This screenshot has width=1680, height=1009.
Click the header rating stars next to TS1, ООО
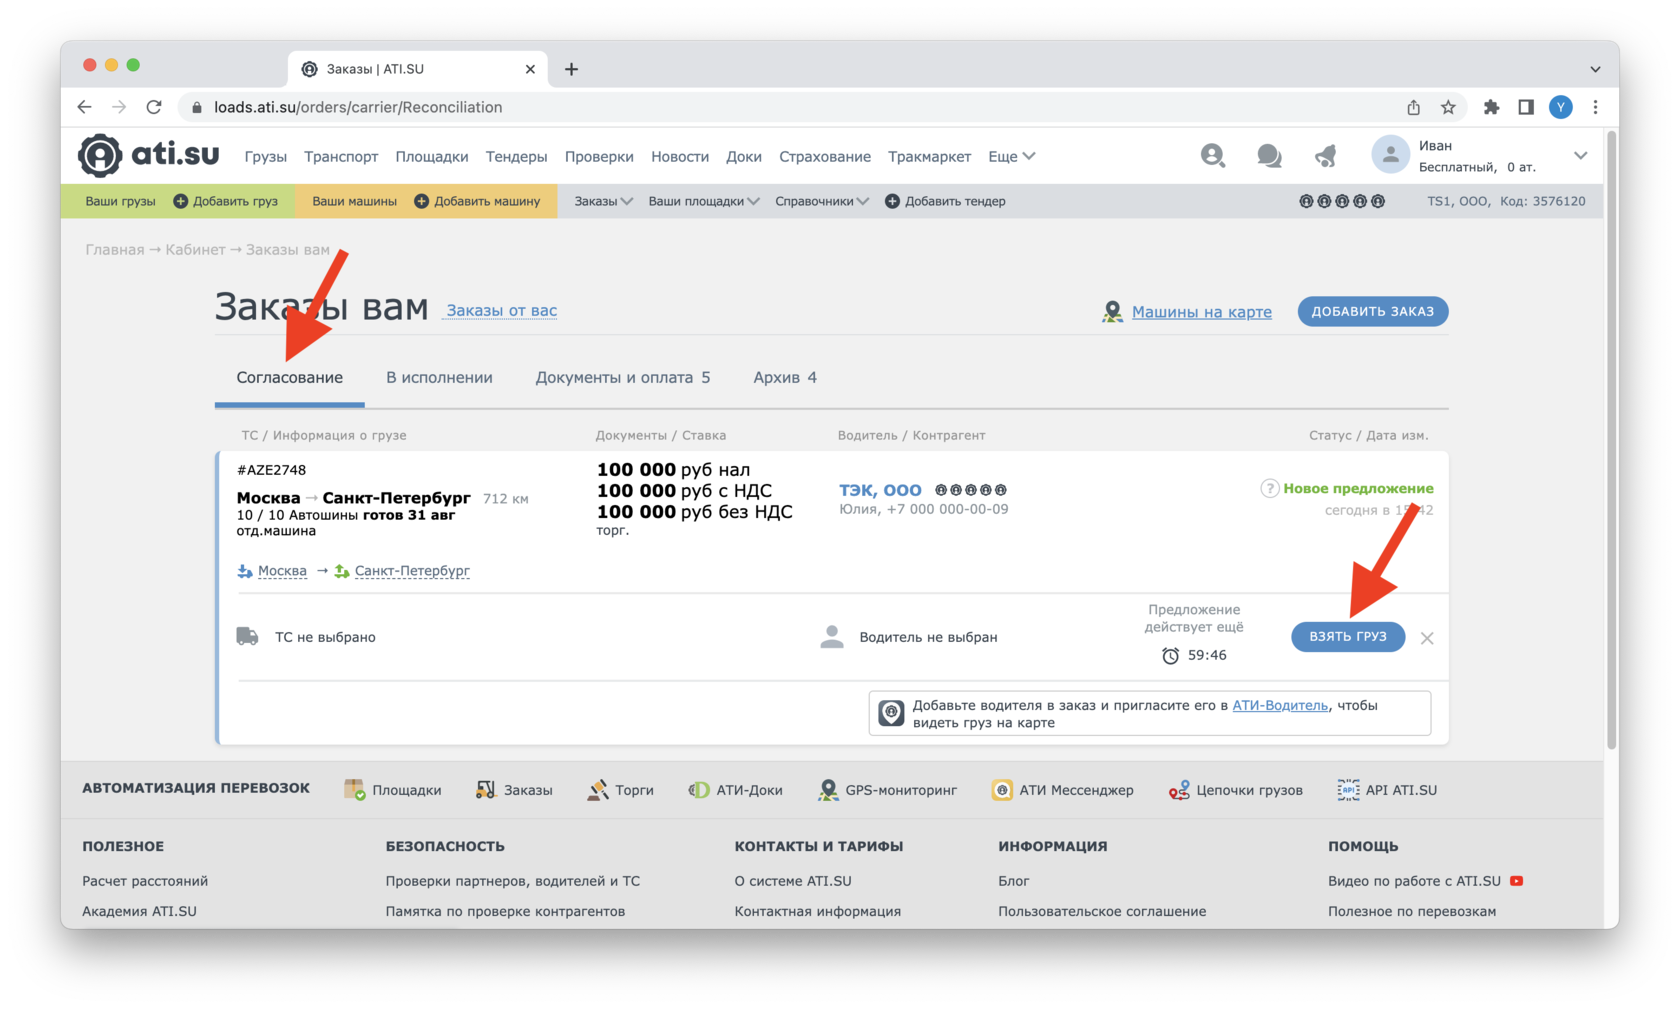pos(1342,201)
